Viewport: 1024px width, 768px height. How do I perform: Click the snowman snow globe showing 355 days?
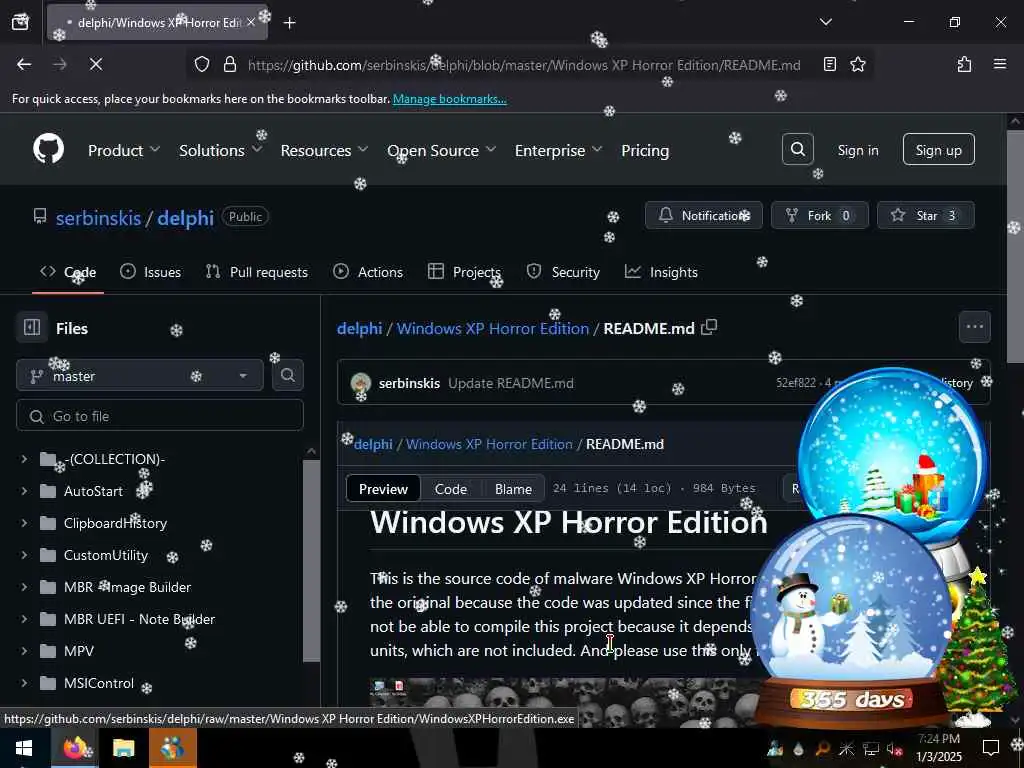tap(851, 620)
